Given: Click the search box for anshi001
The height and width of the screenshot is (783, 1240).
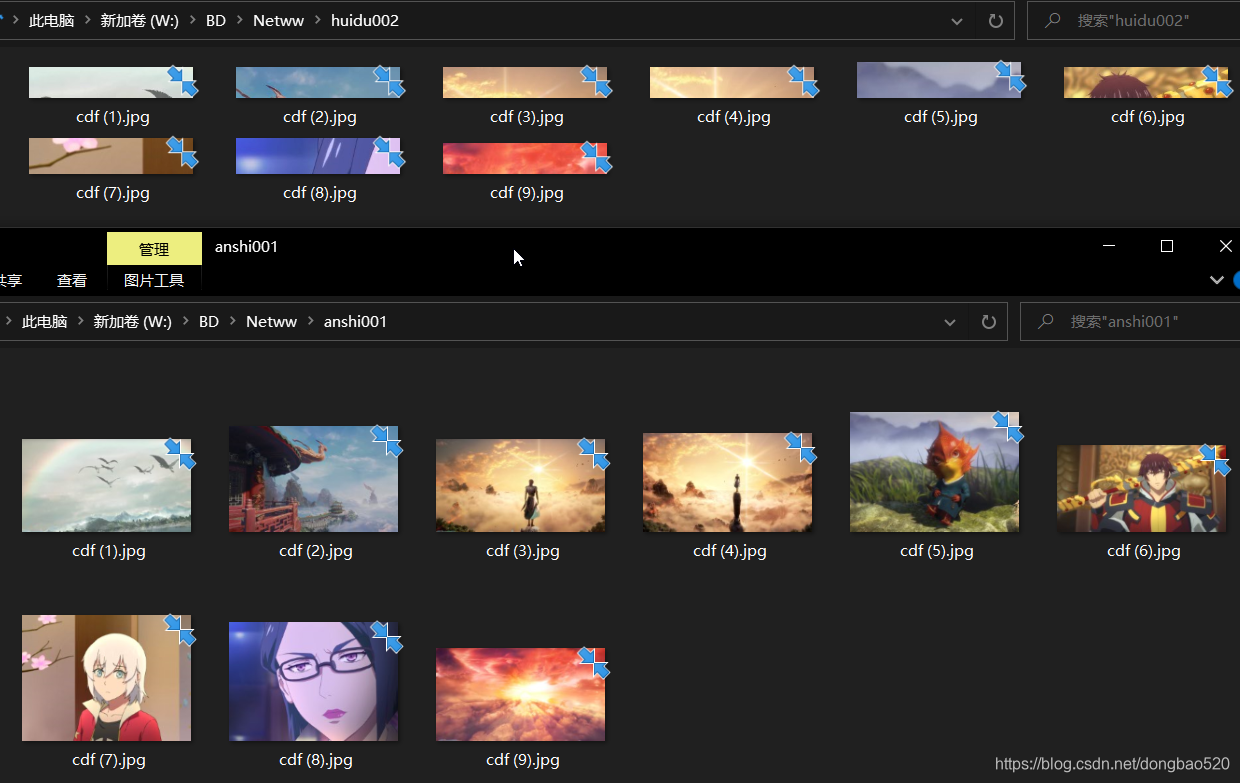Looking at the screenshot, I should 1130,321.
